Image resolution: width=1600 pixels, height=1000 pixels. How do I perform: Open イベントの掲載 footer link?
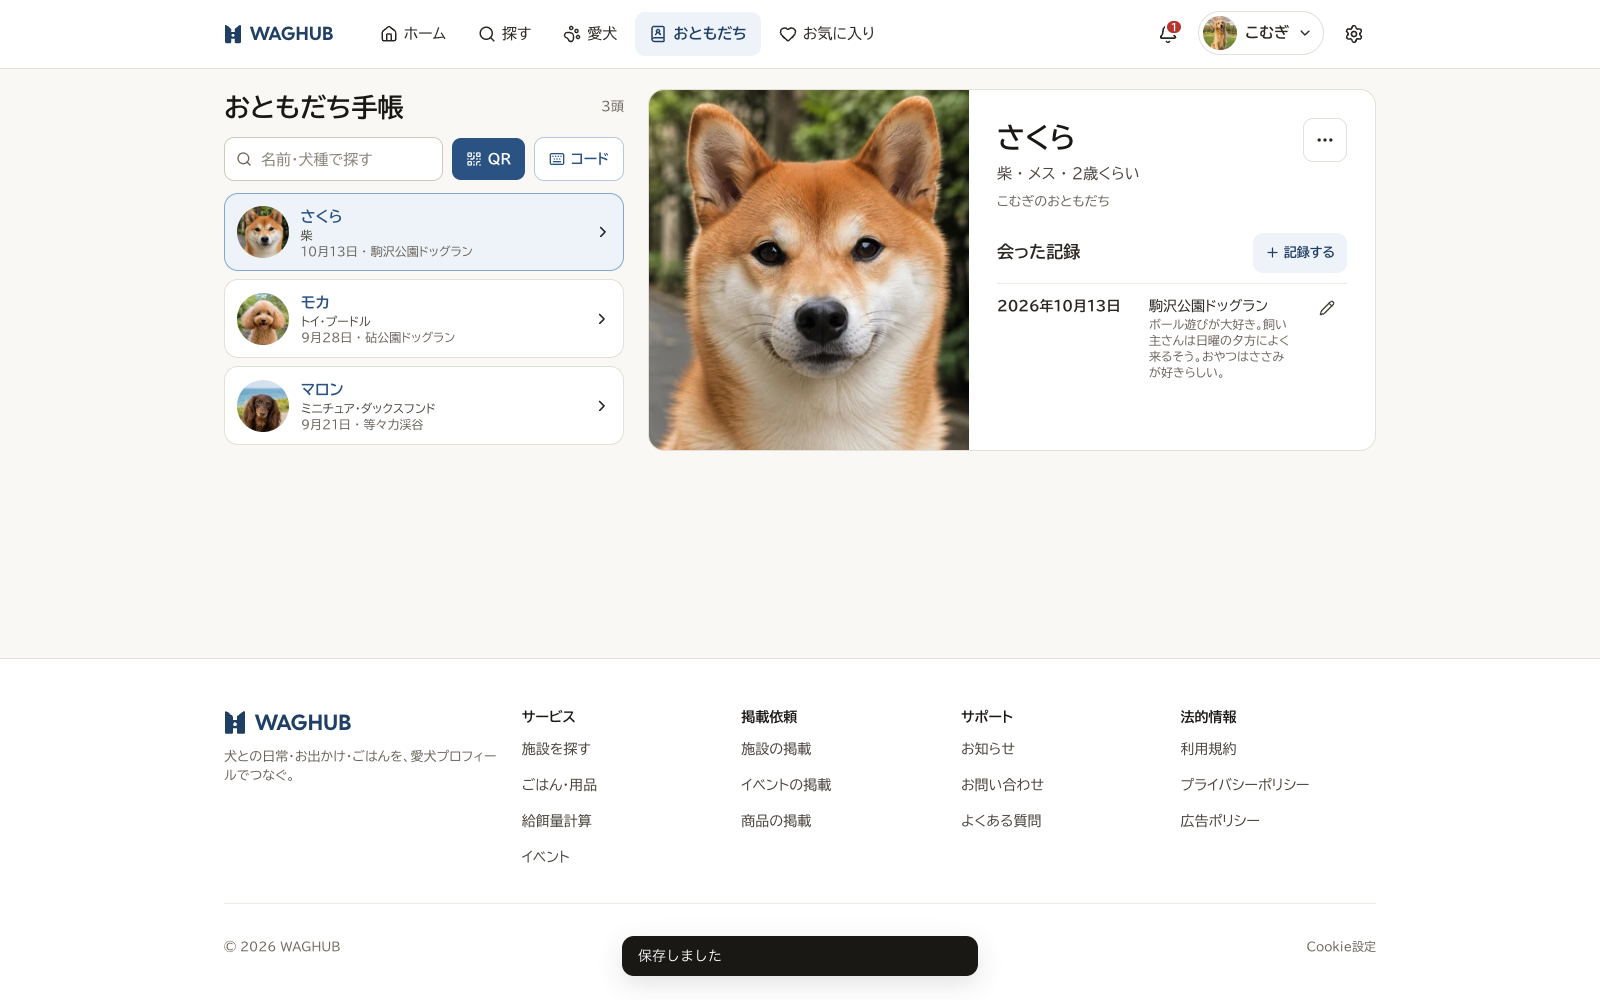786,785
